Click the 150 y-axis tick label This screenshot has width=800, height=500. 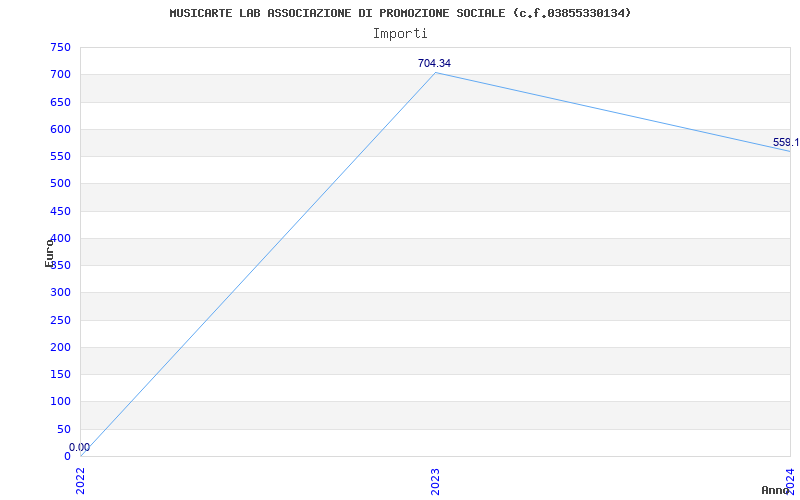coord(60,374)
